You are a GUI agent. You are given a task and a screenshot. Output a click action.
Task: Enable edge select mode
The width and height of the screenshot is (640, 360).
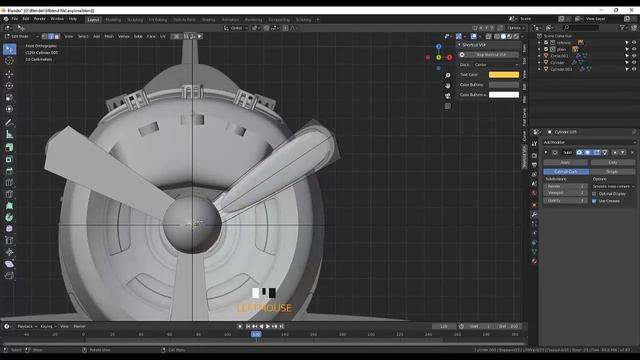(51, 36)
